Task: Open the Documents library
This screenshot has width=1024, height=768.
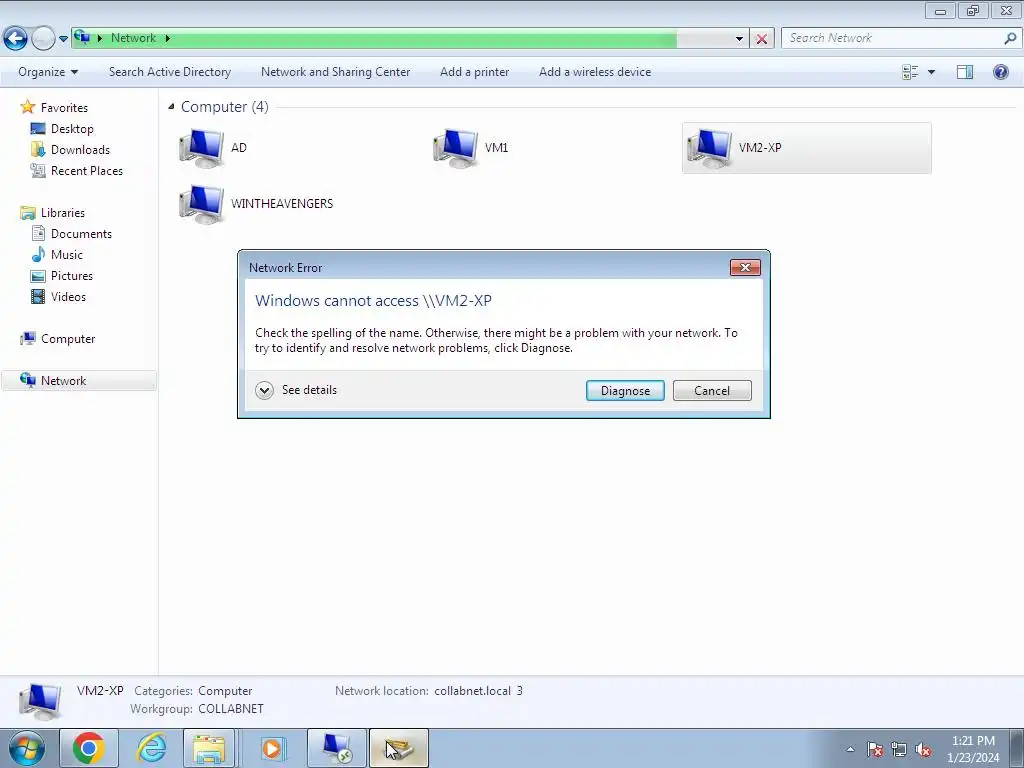Action: coord(81,234)
